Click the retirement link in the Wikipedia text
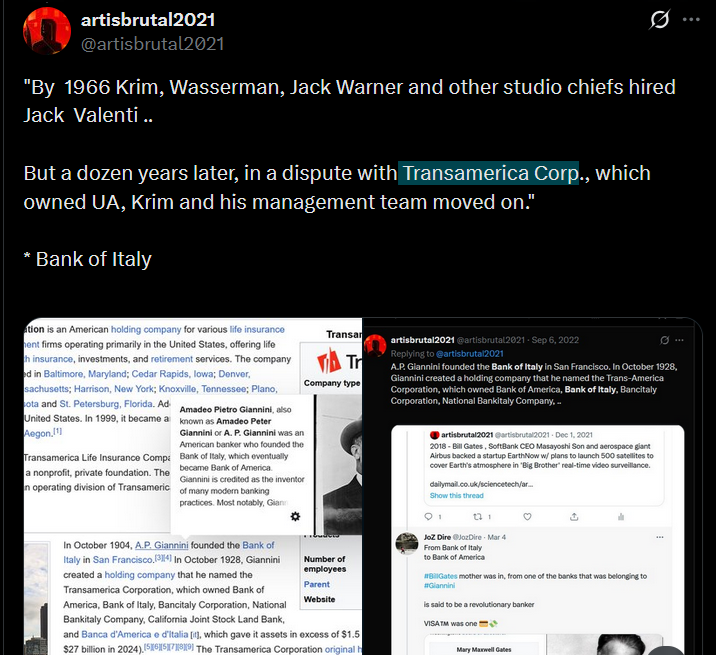This screenshot has height=655, width=716. click(x=172, y=359)
